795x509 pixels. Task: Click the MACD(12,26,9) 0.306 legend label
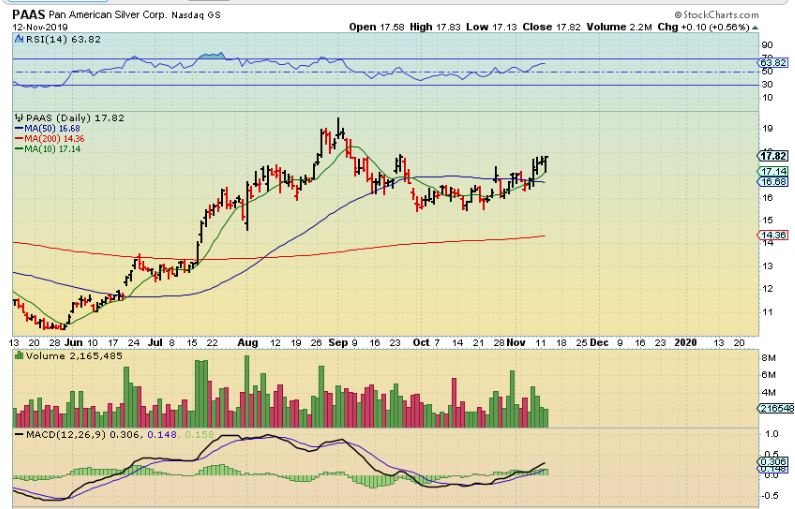tap(84, 434)
